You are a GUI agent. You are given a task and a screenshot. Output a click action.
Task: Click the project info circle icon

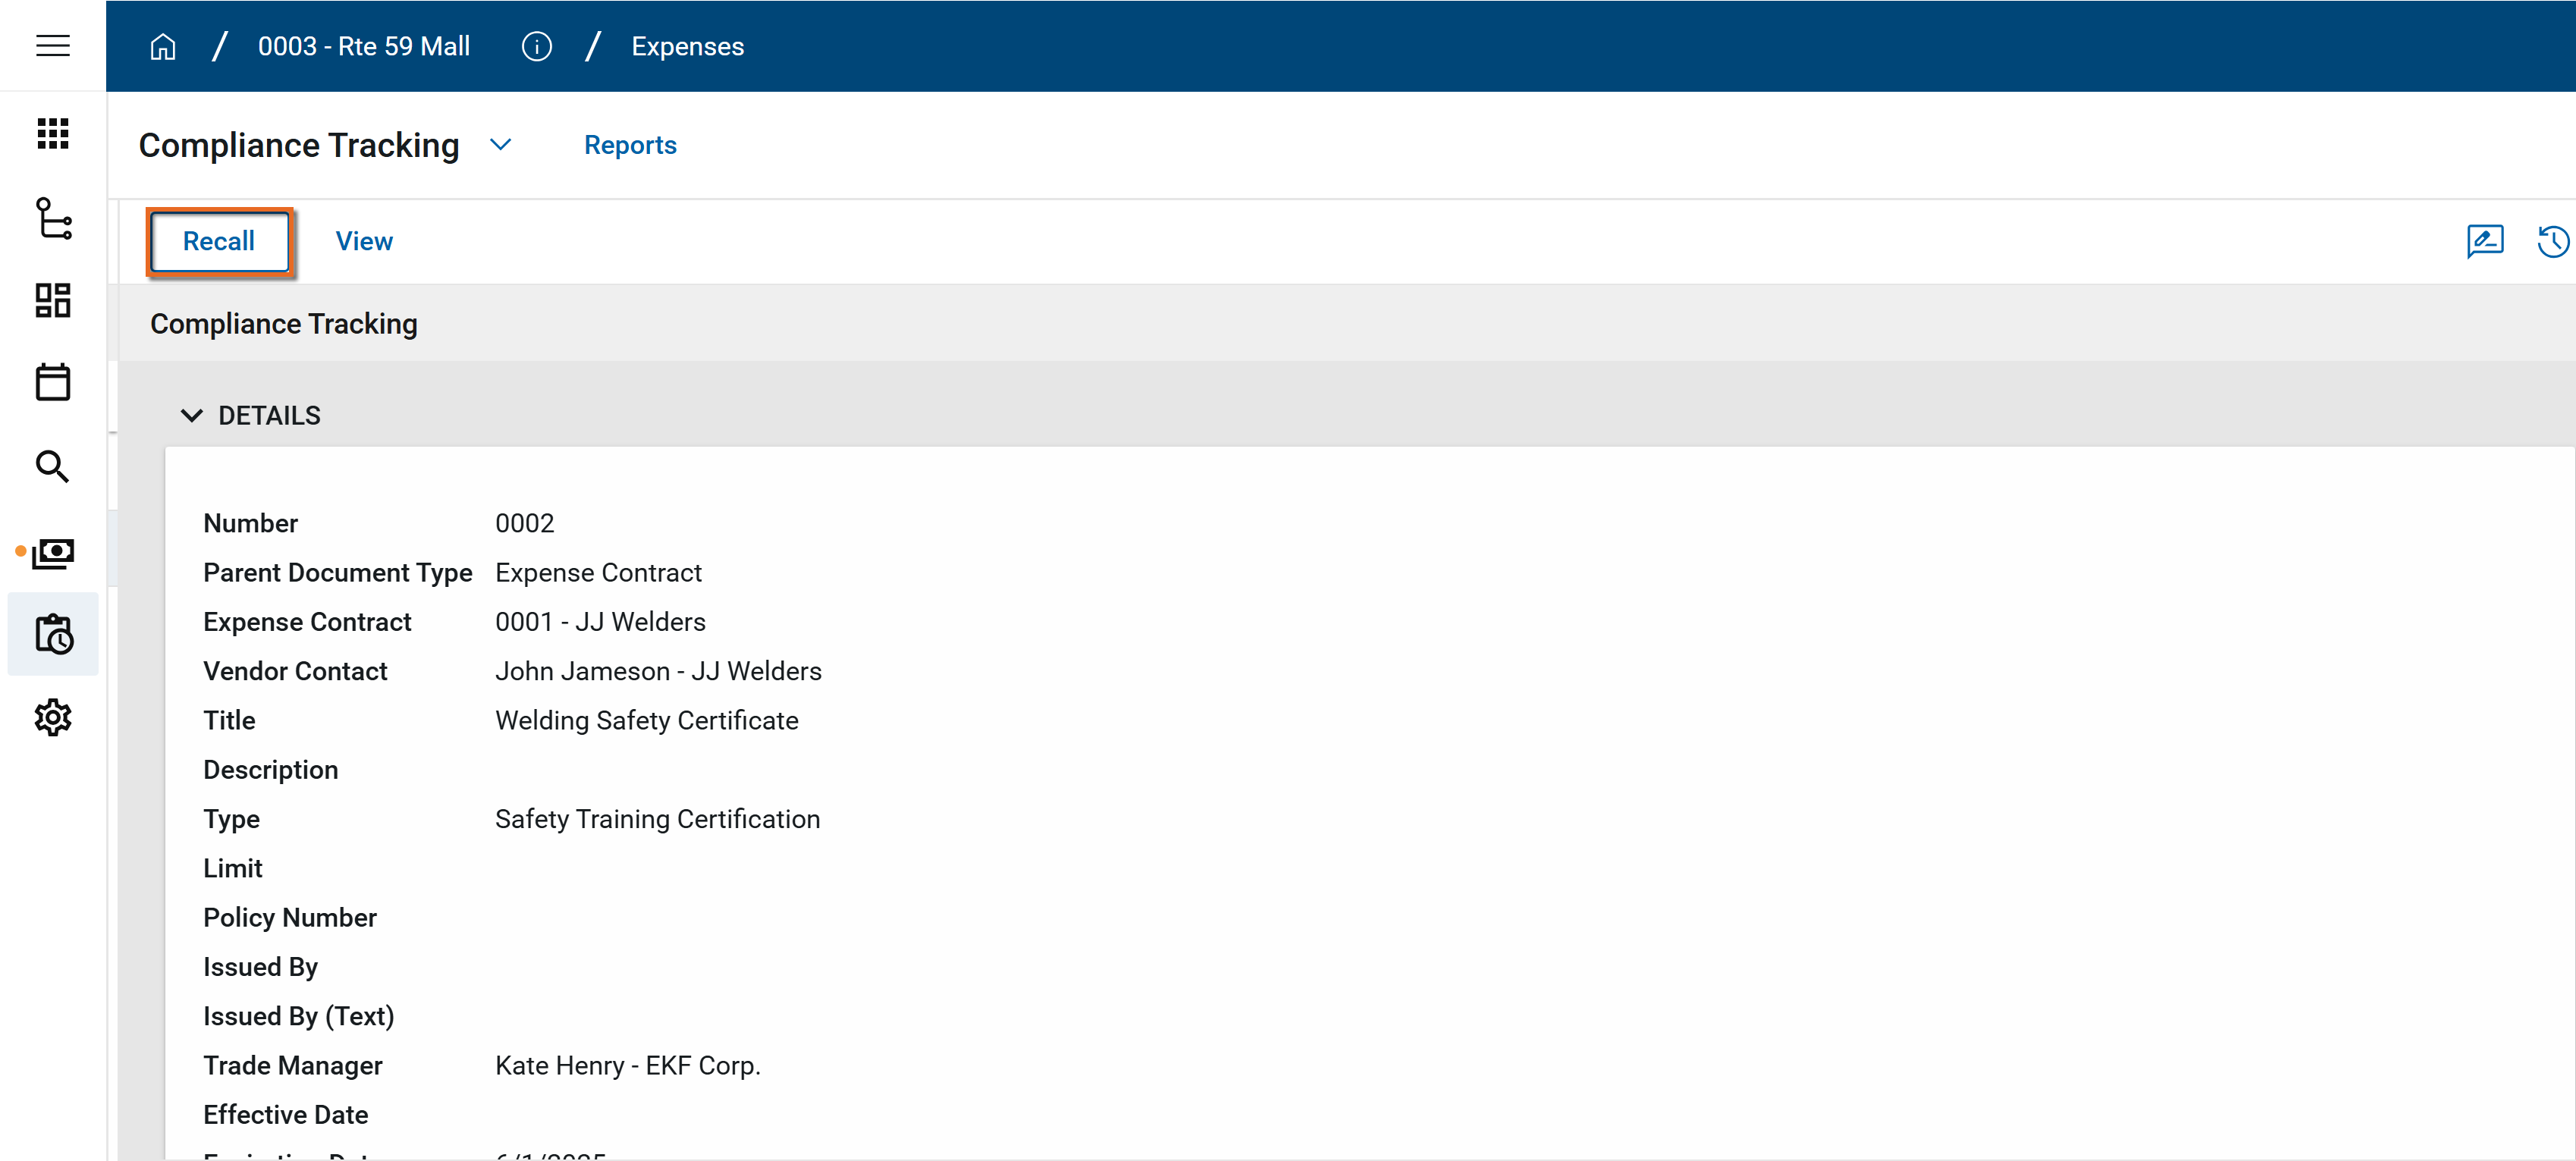[536, 46]
